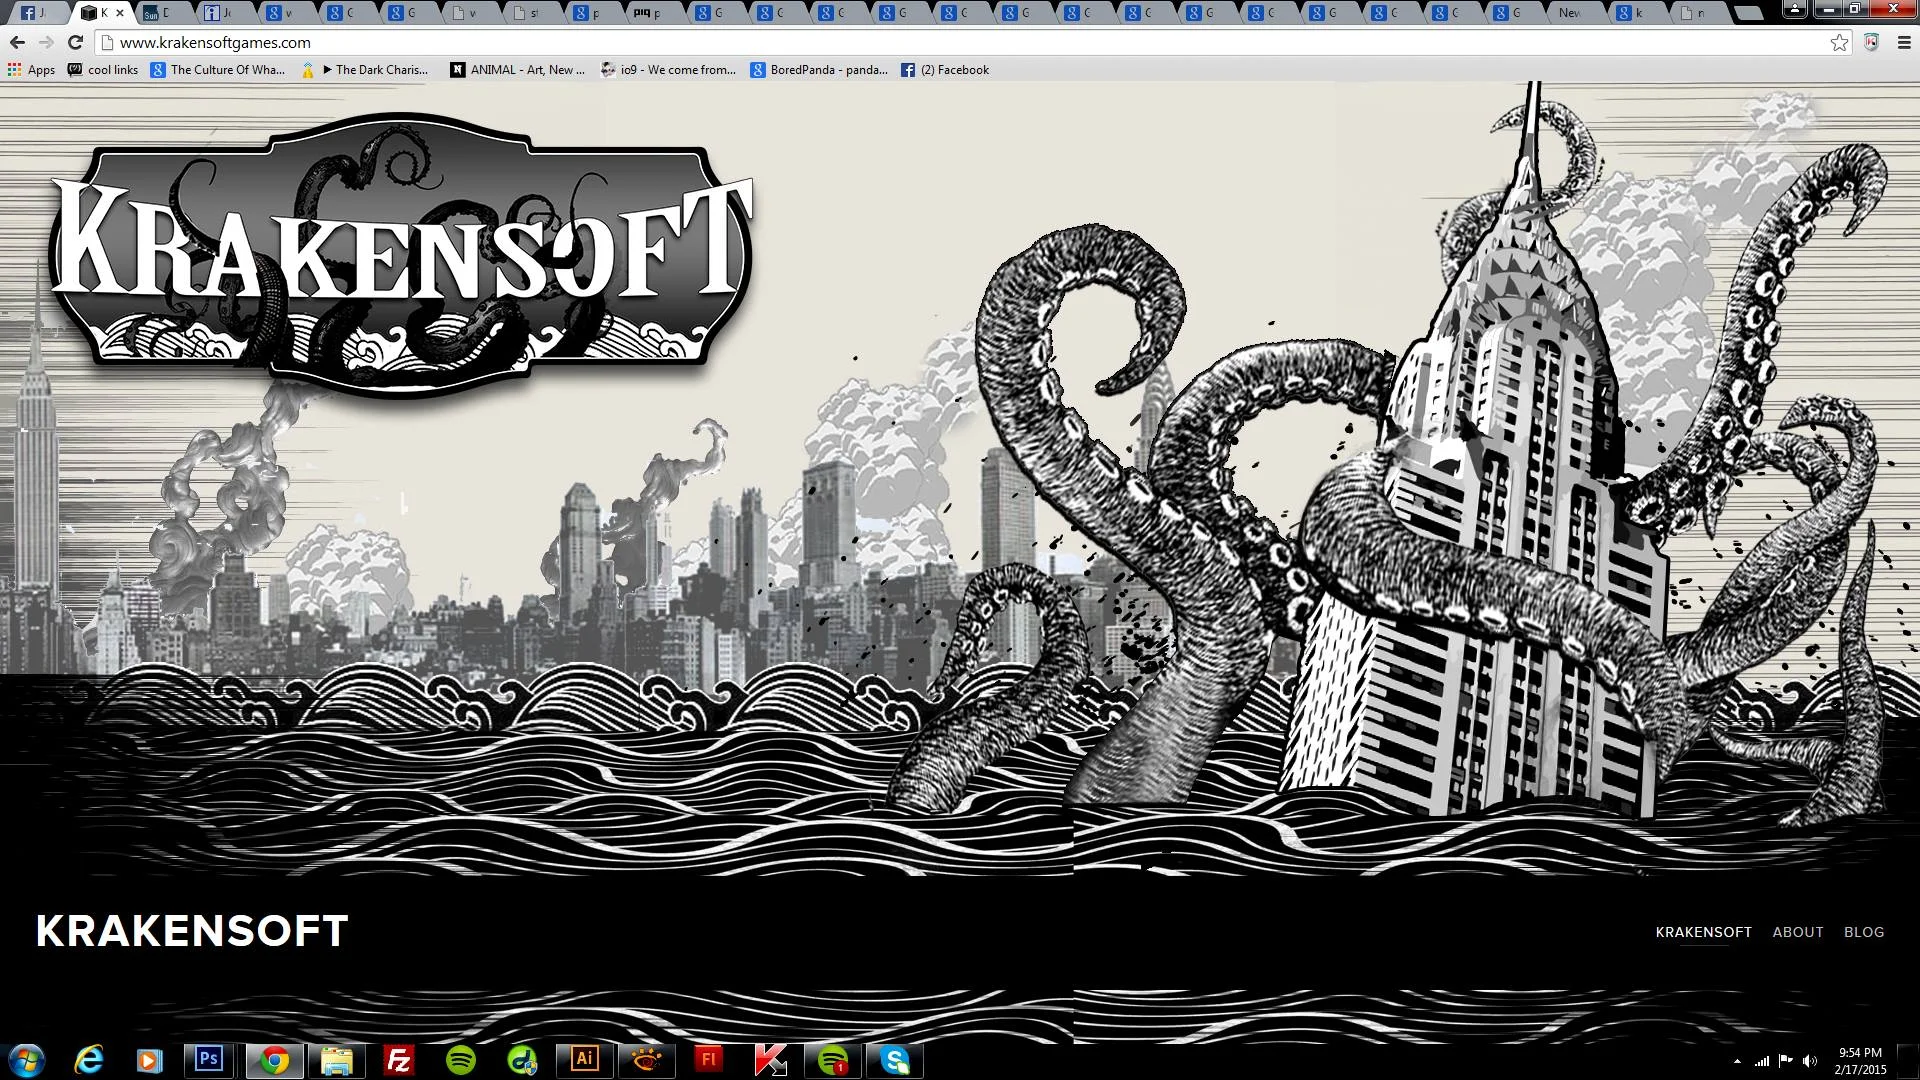1920x1080 pixels.
Task: Switch to Photoshop in the taskbar
Action: [209, 1060]
